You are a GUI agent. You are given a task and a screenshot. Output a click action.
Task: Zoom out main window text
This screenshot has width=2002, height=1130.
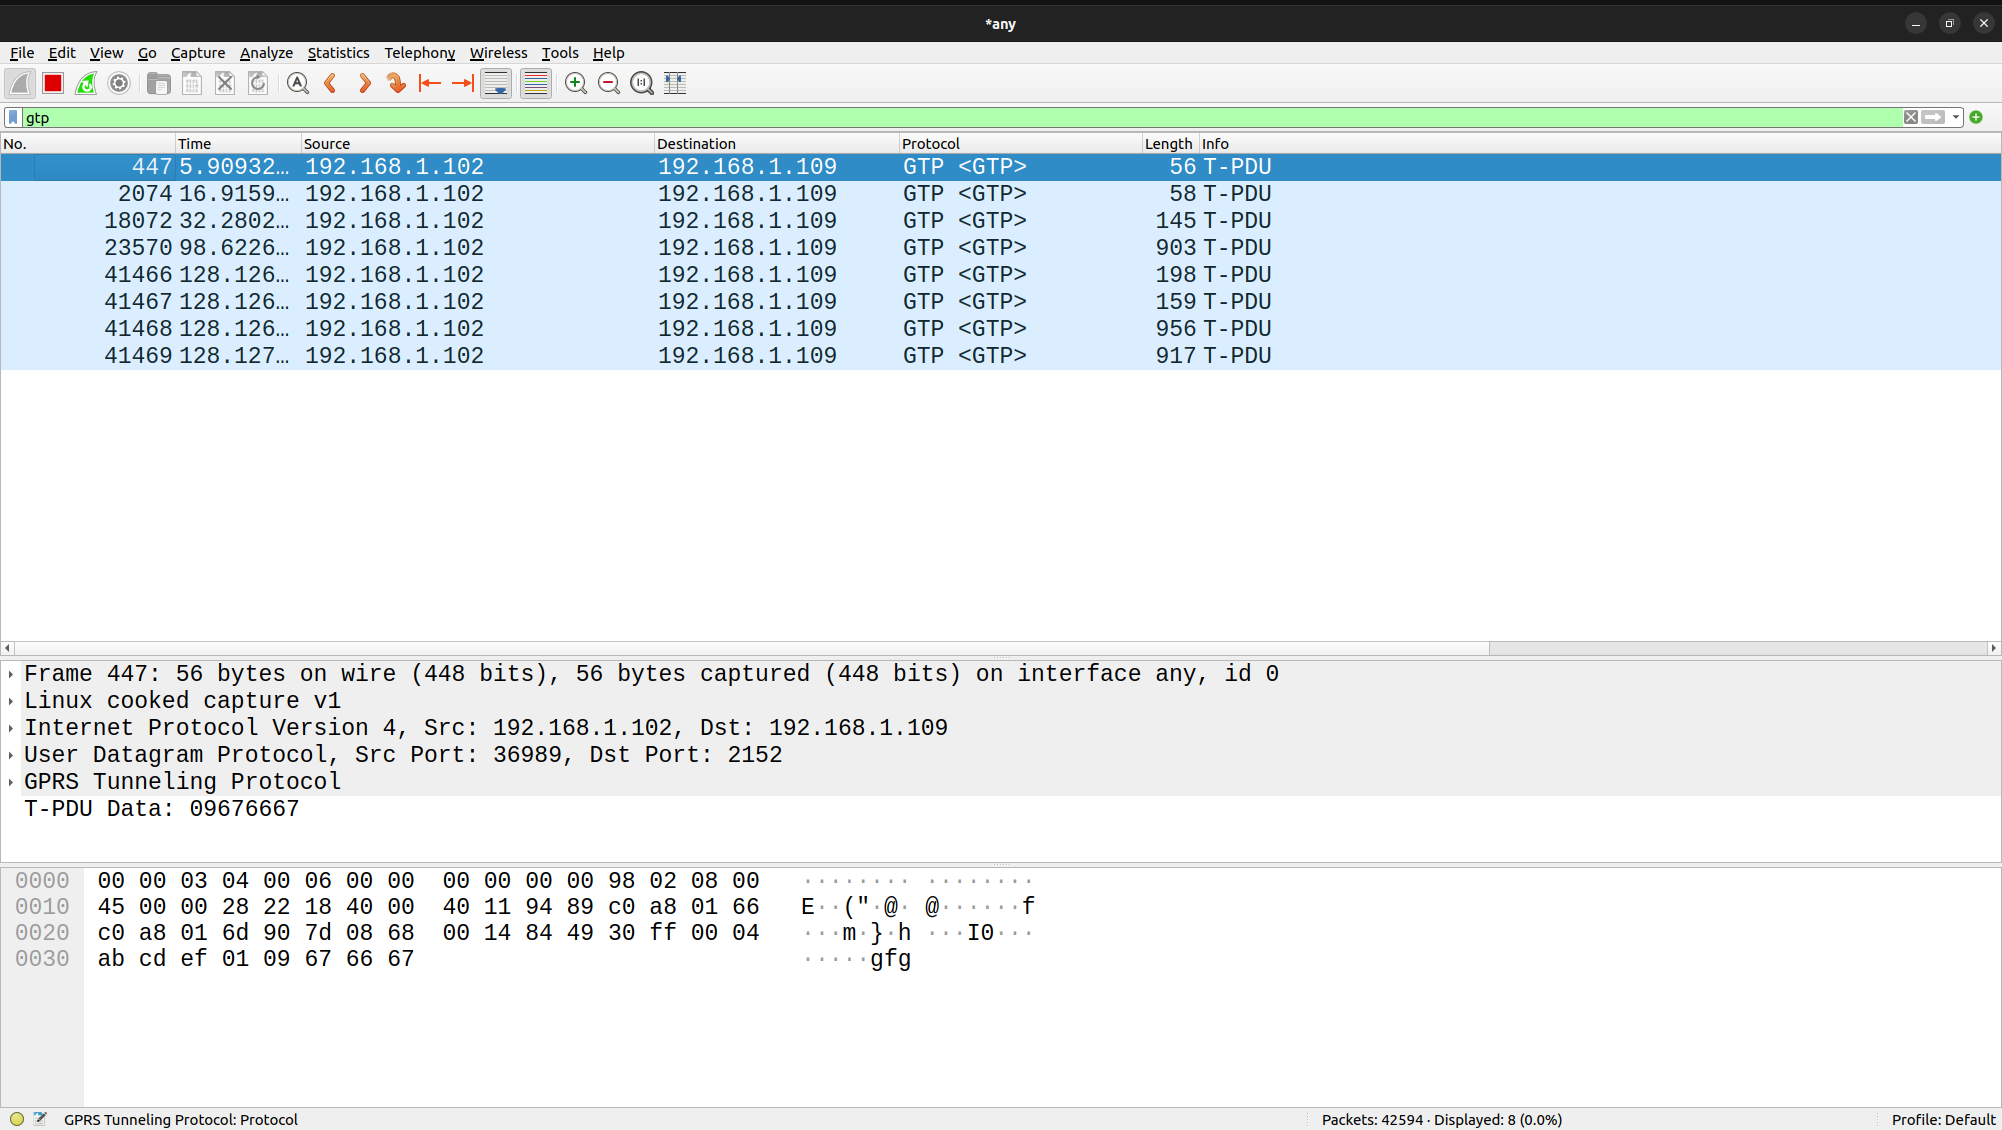pyautogui.click(x=609, y=84)
